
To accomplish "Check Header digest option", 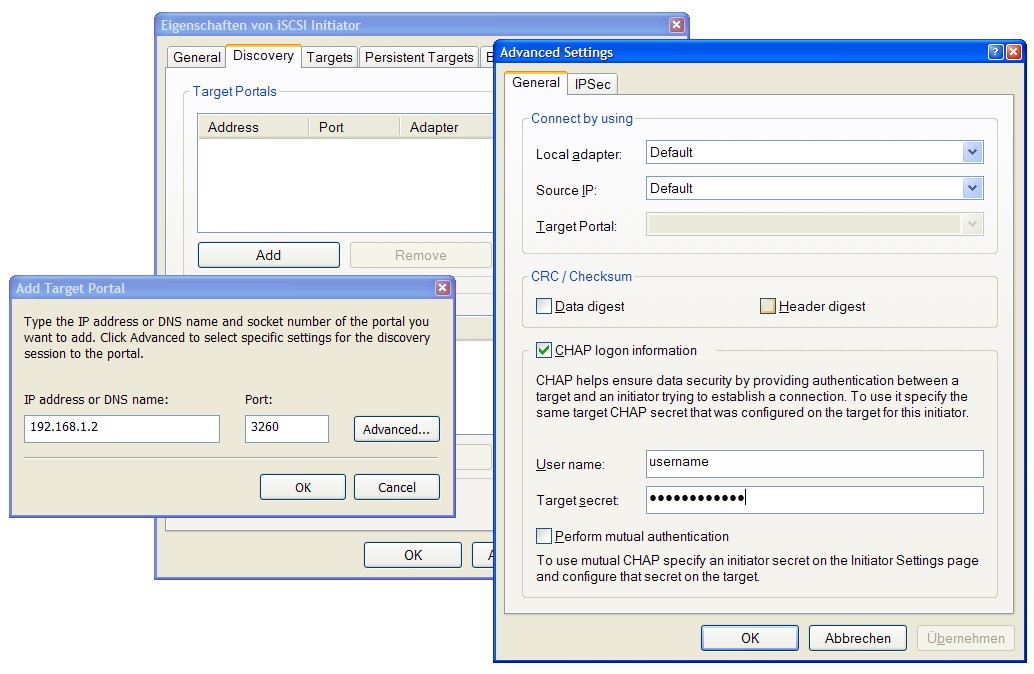I will 768,306.
